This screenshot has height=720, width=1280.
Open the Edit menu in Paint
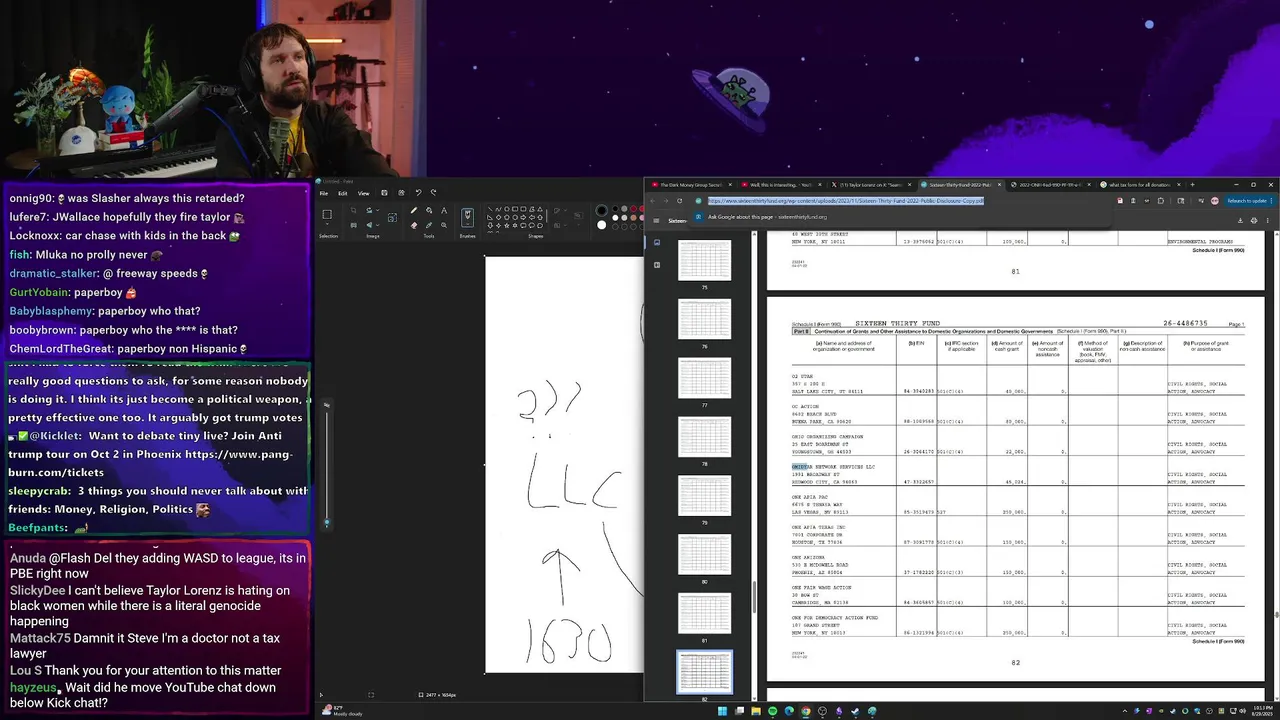[342, 193]
